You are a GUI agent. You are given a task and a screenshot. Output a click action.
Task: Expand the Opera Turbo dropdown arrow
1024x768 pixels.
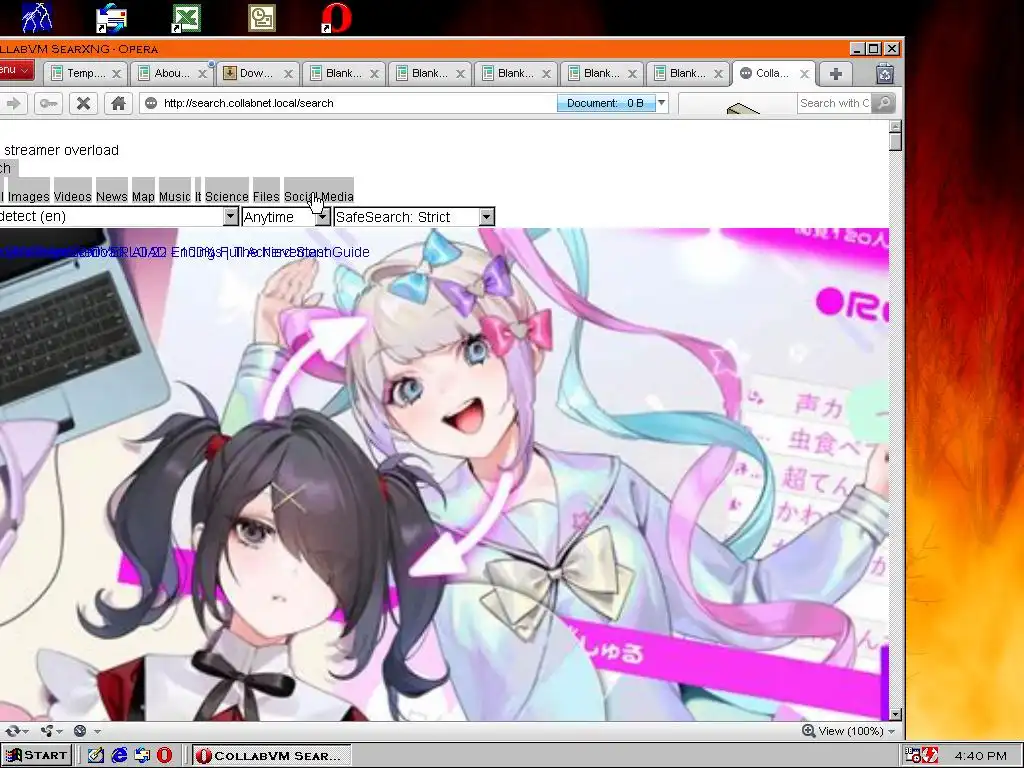[97, 731]
